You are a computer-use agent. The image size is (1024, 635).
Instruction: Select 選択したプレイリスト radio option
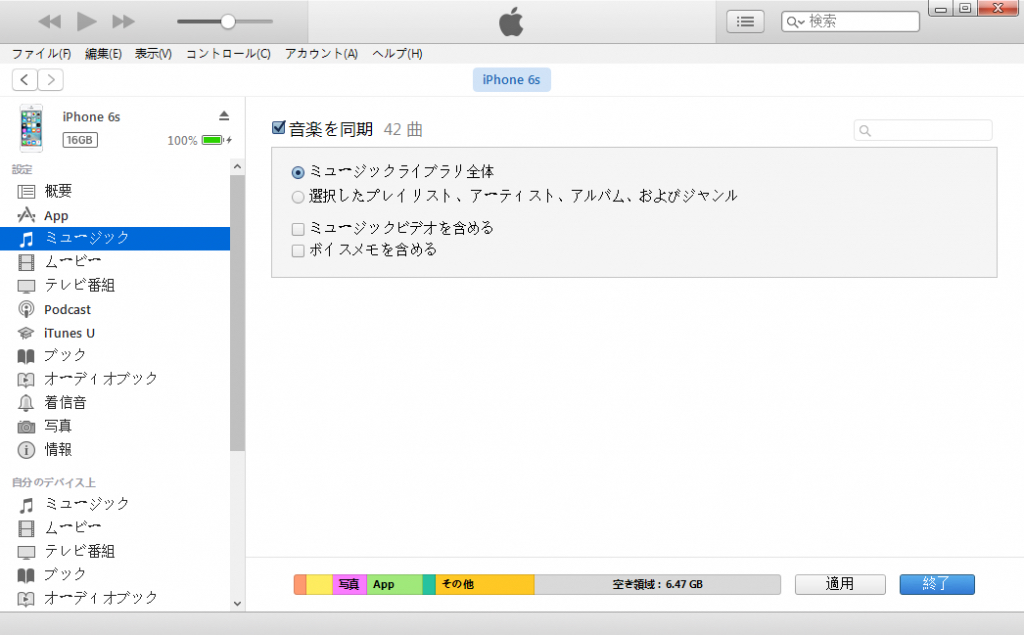pos(298,197)
